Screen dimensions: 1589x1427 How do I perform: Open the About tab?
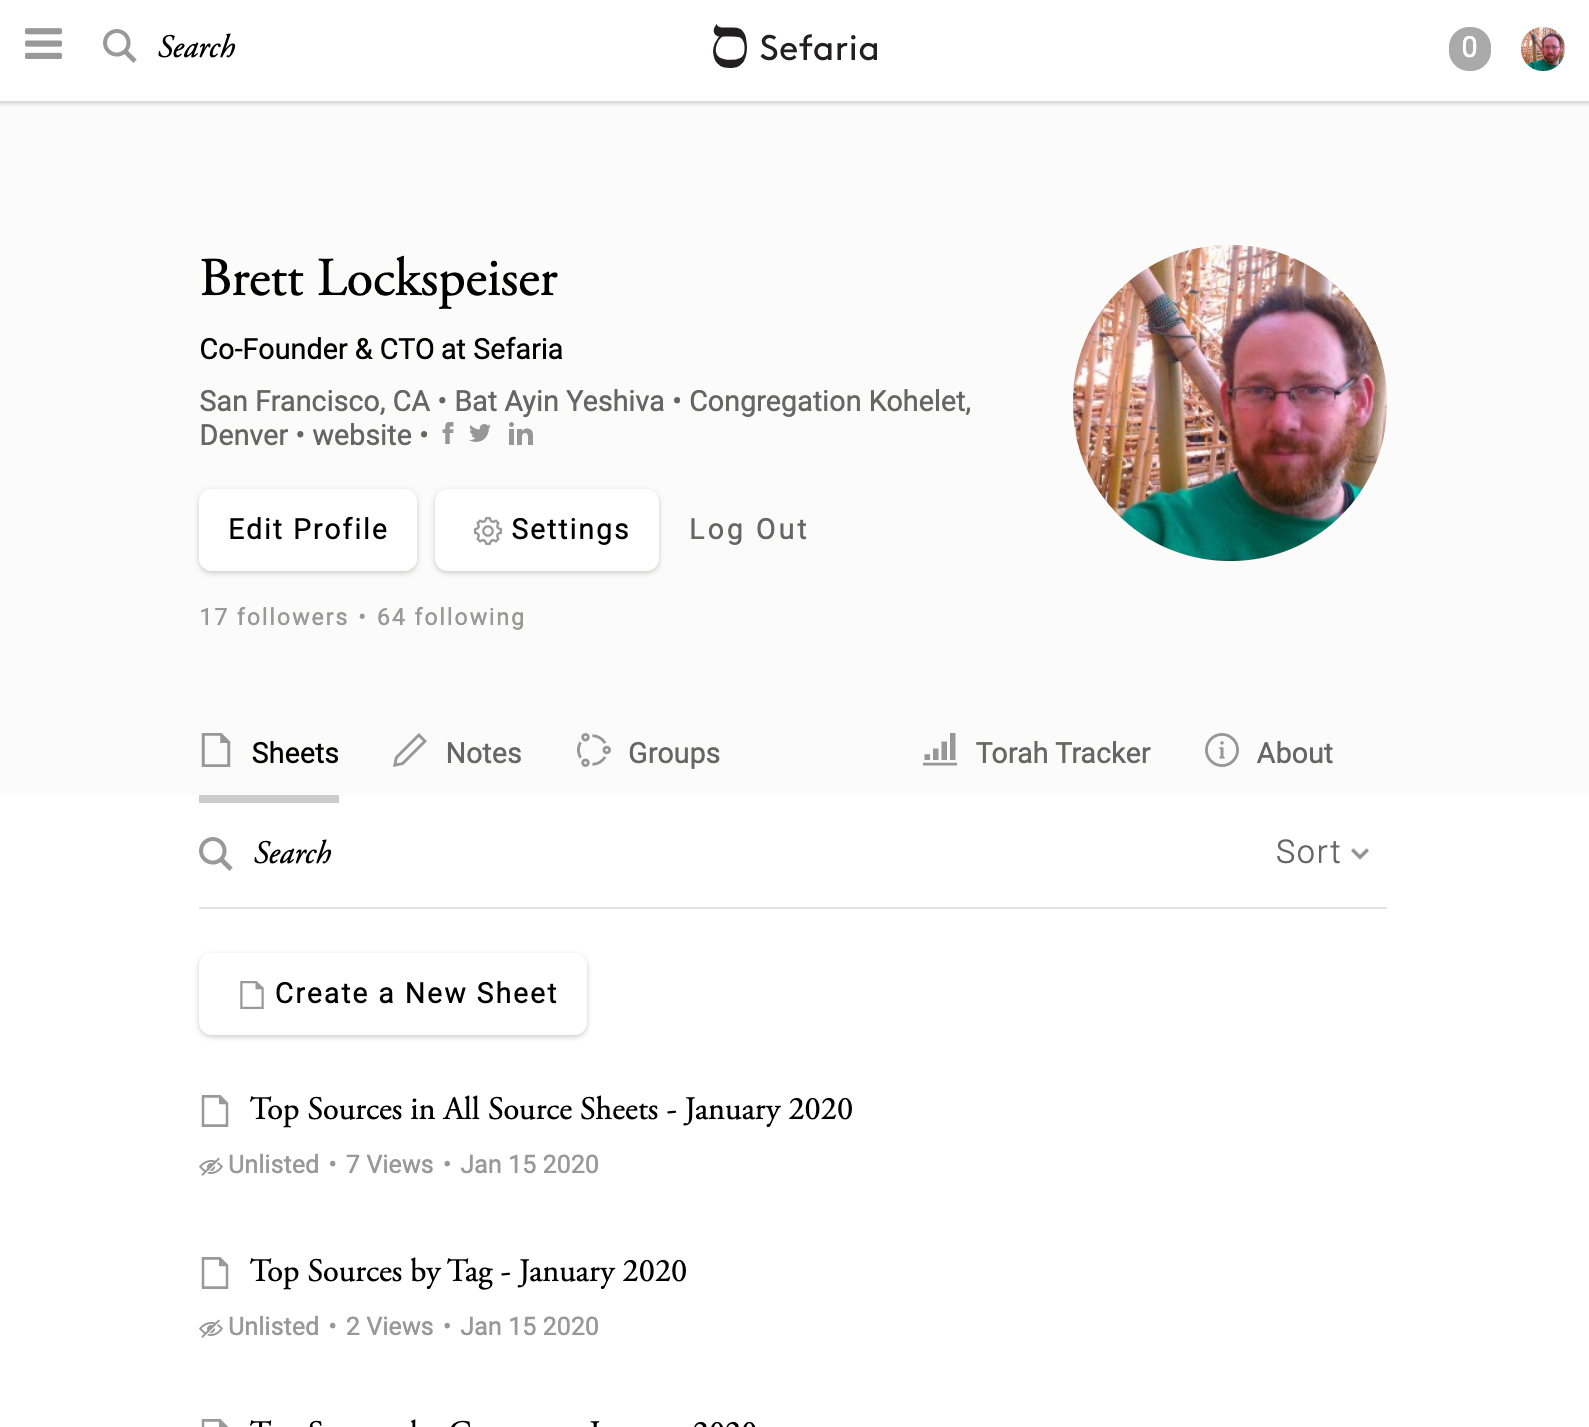point(1269,752)
